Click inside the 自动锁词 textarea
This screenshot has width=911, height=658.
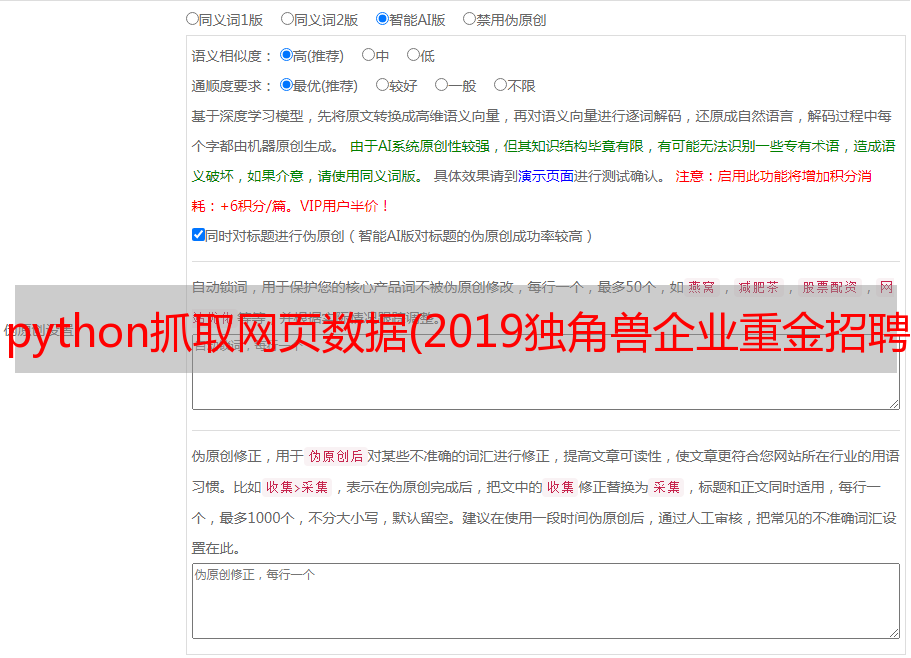(x=546, y=372)
